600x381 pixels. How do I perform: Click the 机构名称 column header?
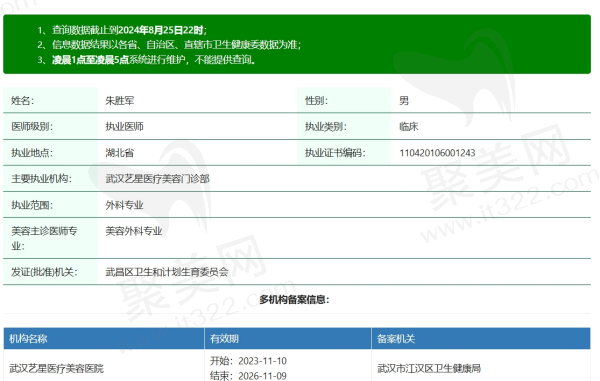tap(28, 339)
